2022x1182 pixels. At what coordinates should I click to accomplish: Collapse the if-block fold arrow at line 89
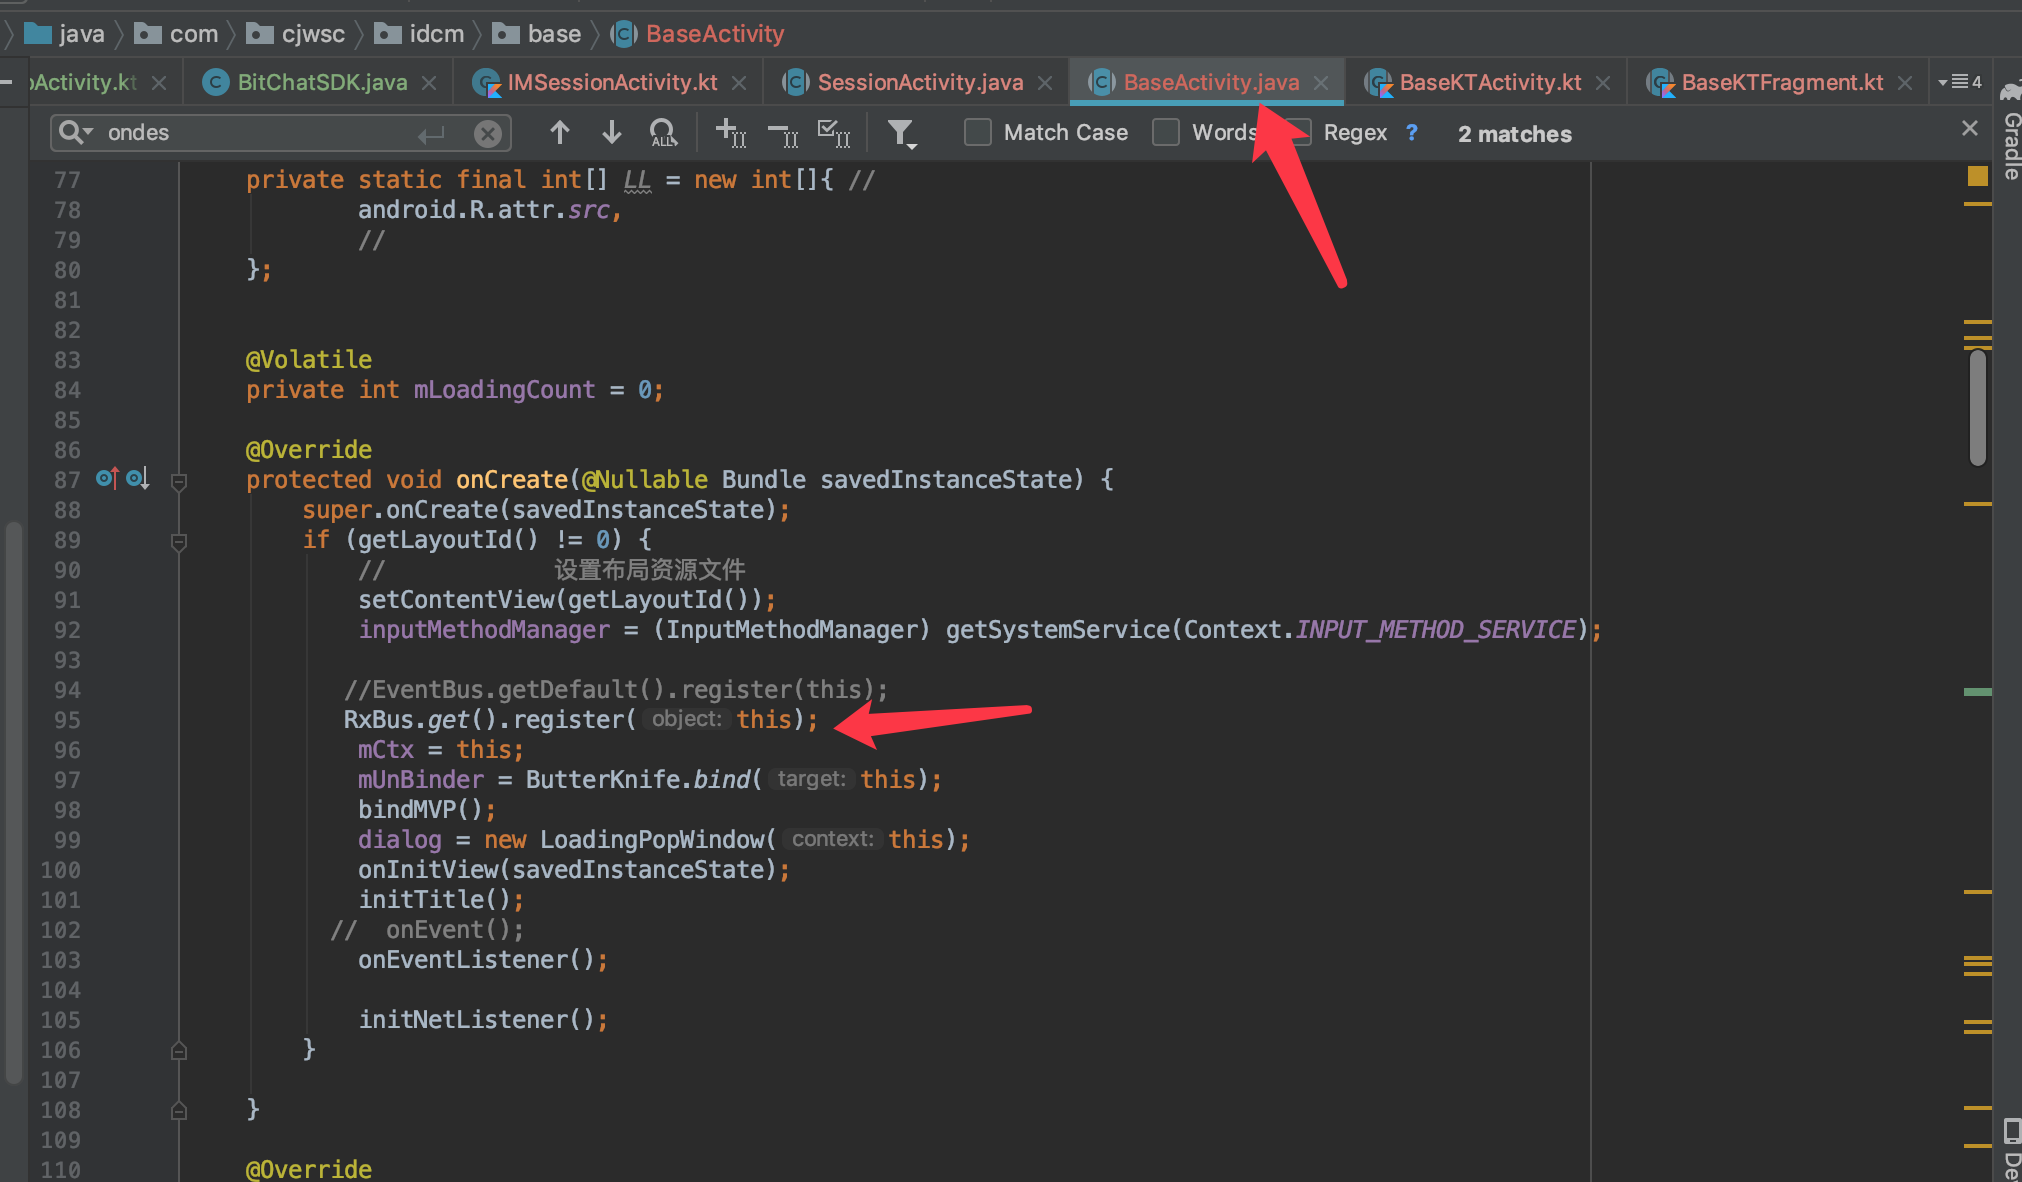click(x=179, y=542)
